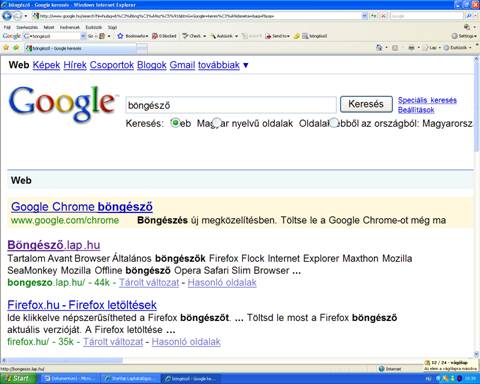Click the Add to Favorites icon
Viewport: 480px width, 384px height.
[x=16, y=48]
